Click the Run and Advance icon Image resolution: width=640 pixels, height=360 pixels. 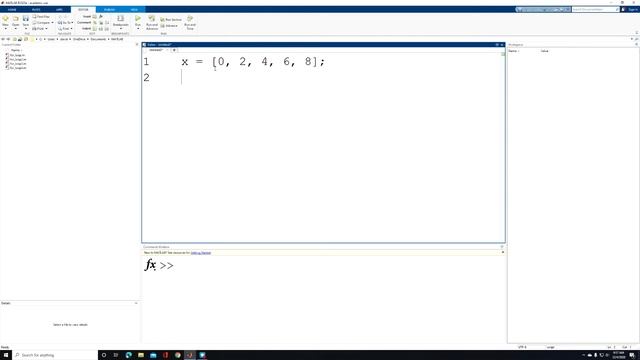151,19
